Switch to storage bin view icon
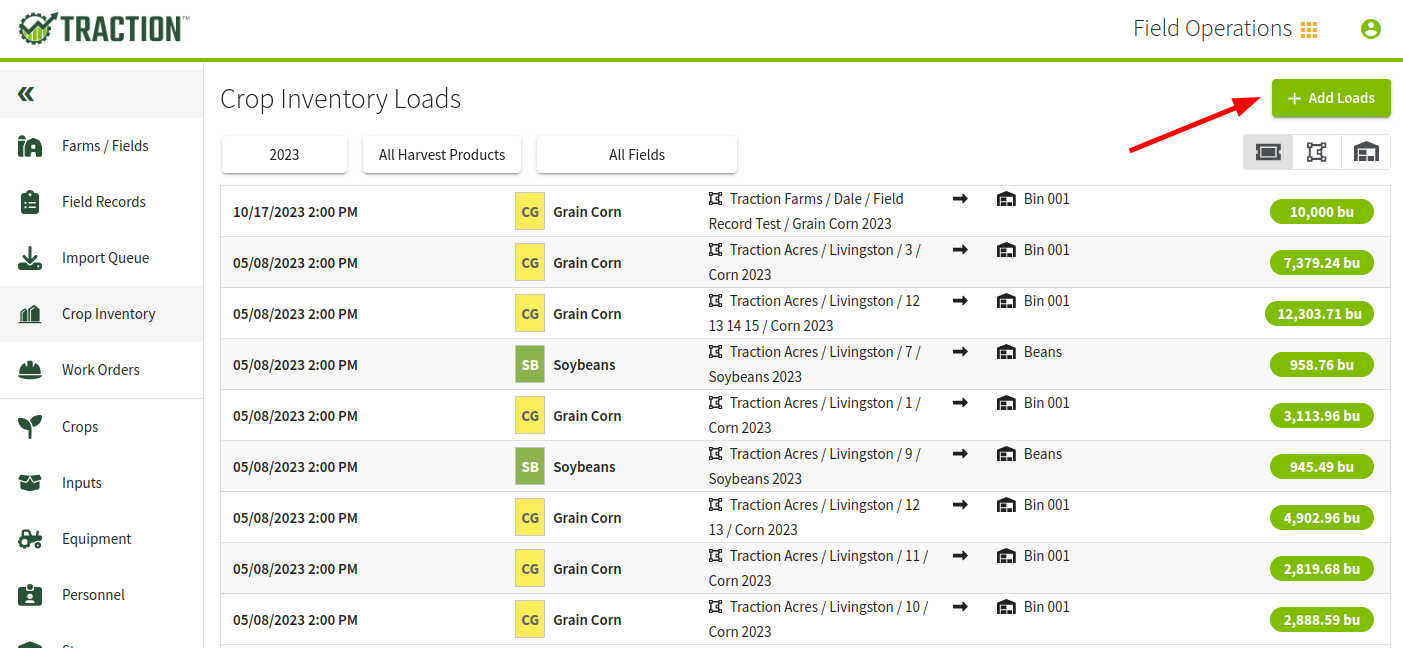Image resolution: width=1403 pixels, height=648 pixels. (1366, 152)
